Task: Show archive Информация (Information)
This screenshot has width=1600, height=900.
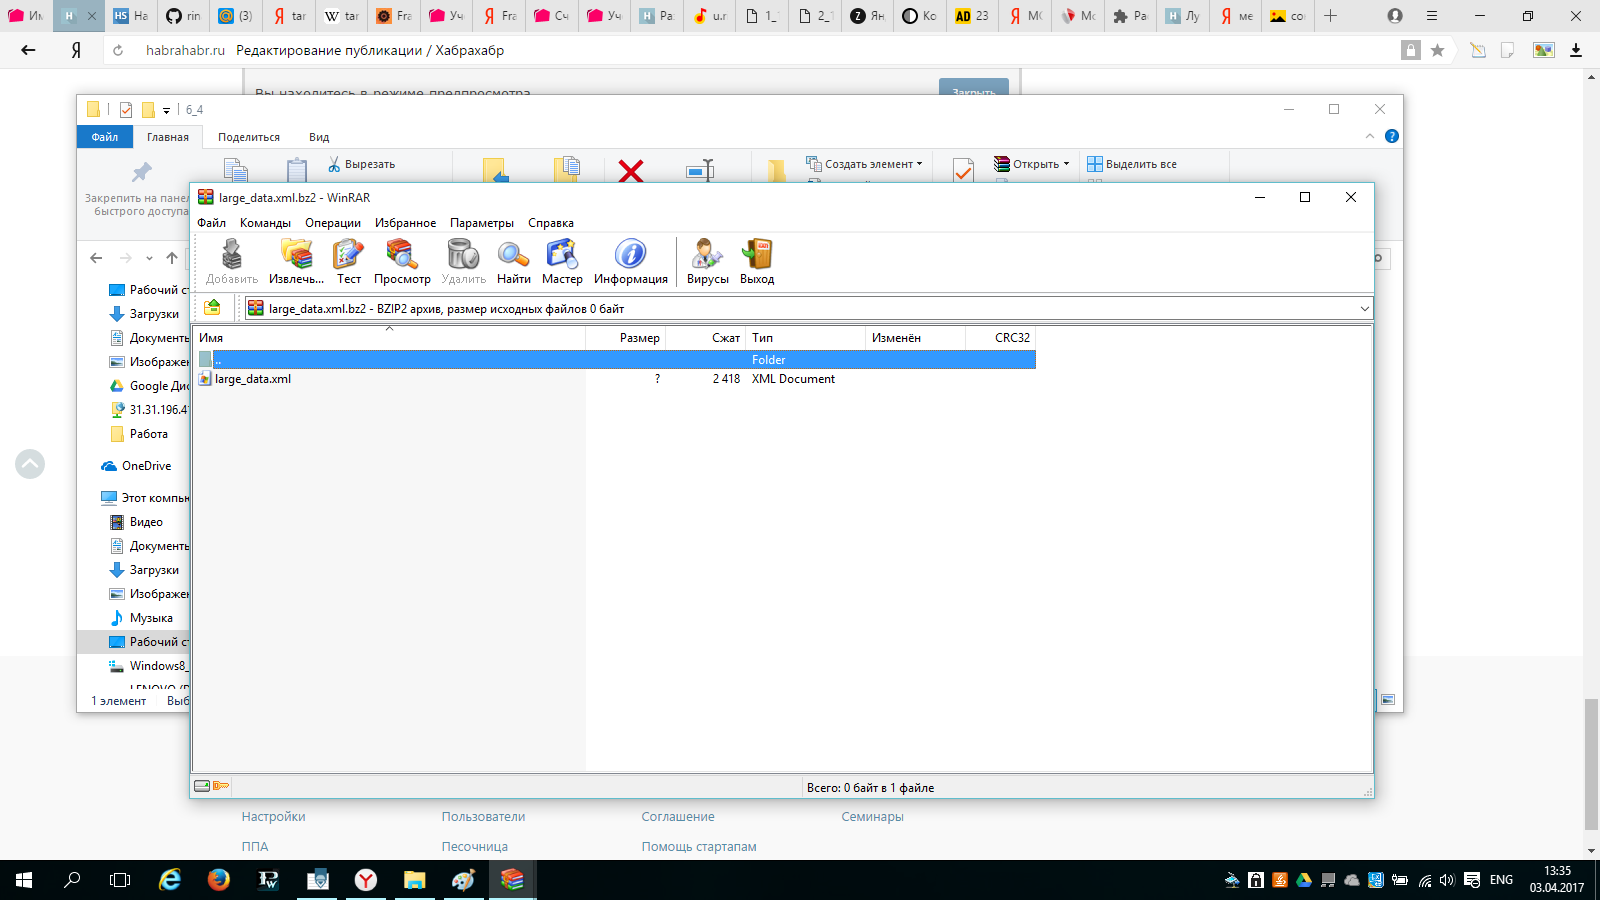Action: click(x=631, y=262)
